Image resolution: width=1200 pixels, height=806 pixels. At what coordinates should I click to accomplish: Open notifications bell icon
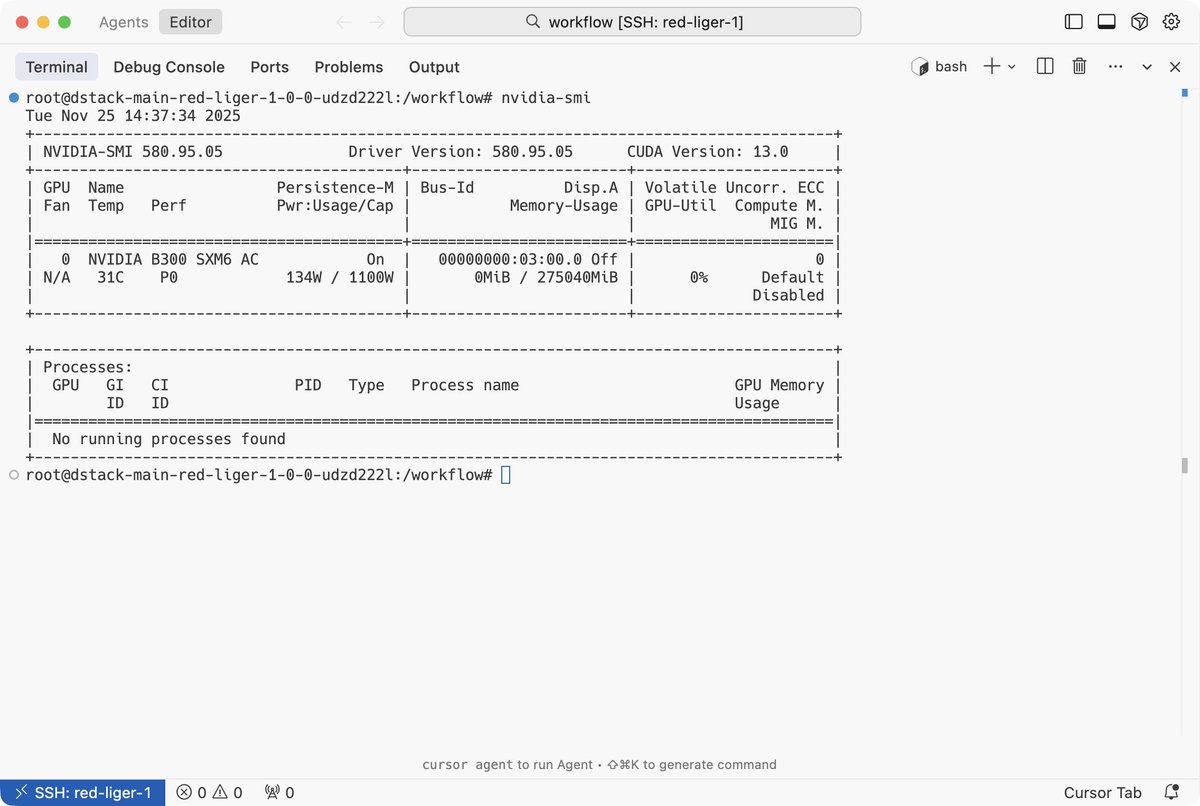[x=1170, y=793]
